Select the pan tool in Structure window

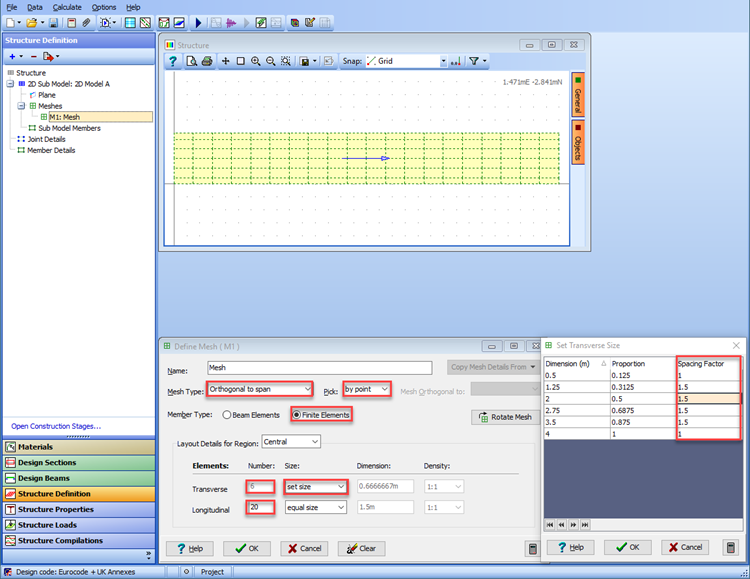(x=225, y=61)
